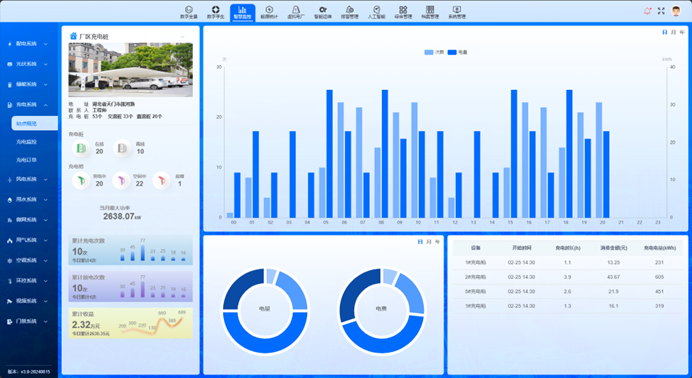Screen dimensions: 692x378
Task: Open the 充电监控 submenu item
Action: coord(26,142)
